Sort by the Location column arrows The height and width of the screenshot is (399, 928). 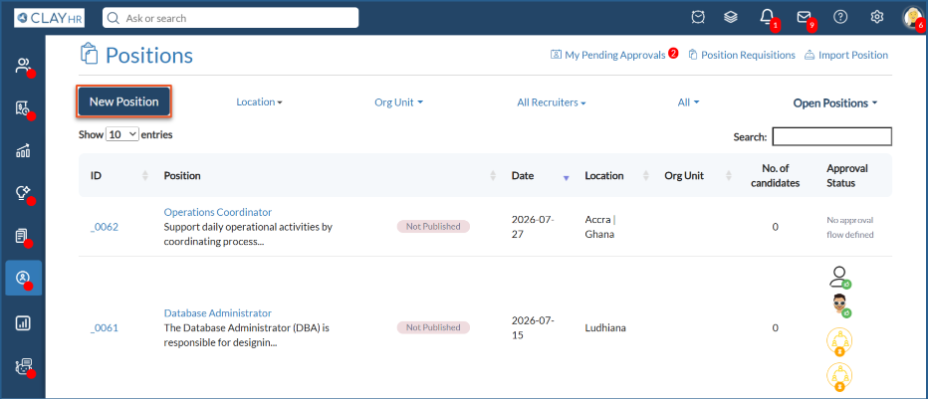pos(645,176)
